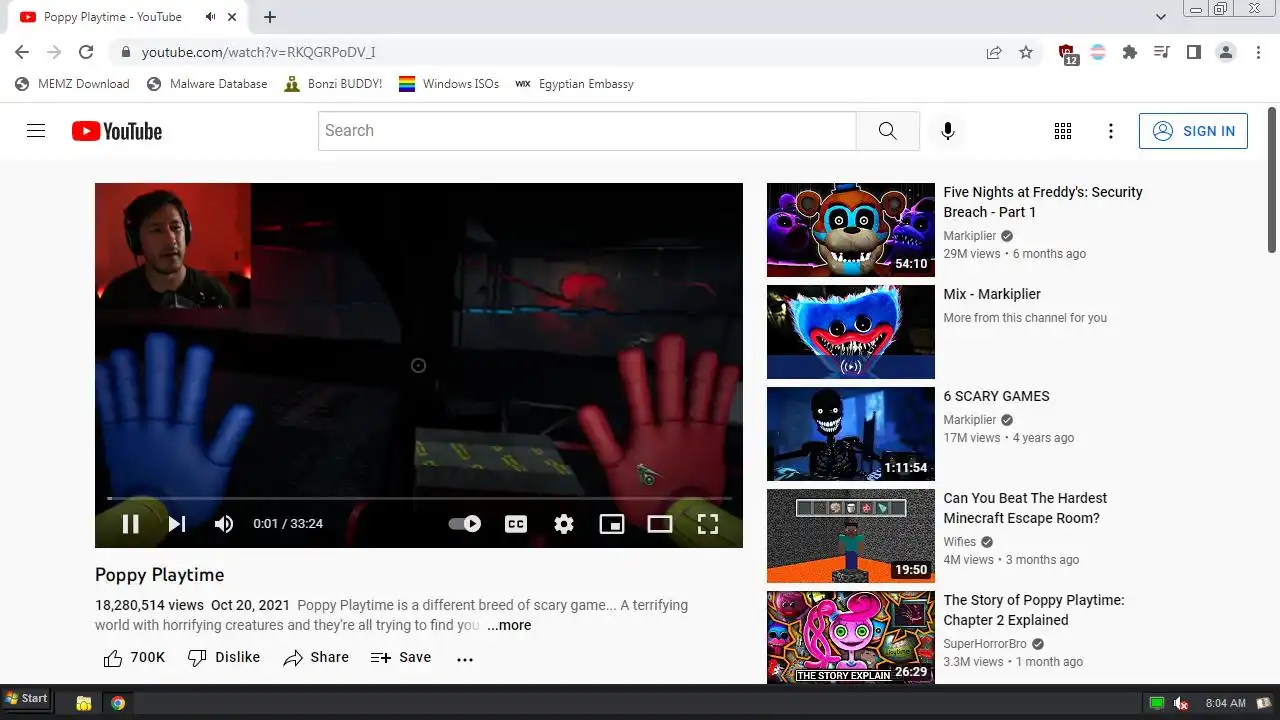Image resolution: width=1280 pixels, height=720 pixels.
Task: Open Malware Database bookmark
Action: click(207, 84)
